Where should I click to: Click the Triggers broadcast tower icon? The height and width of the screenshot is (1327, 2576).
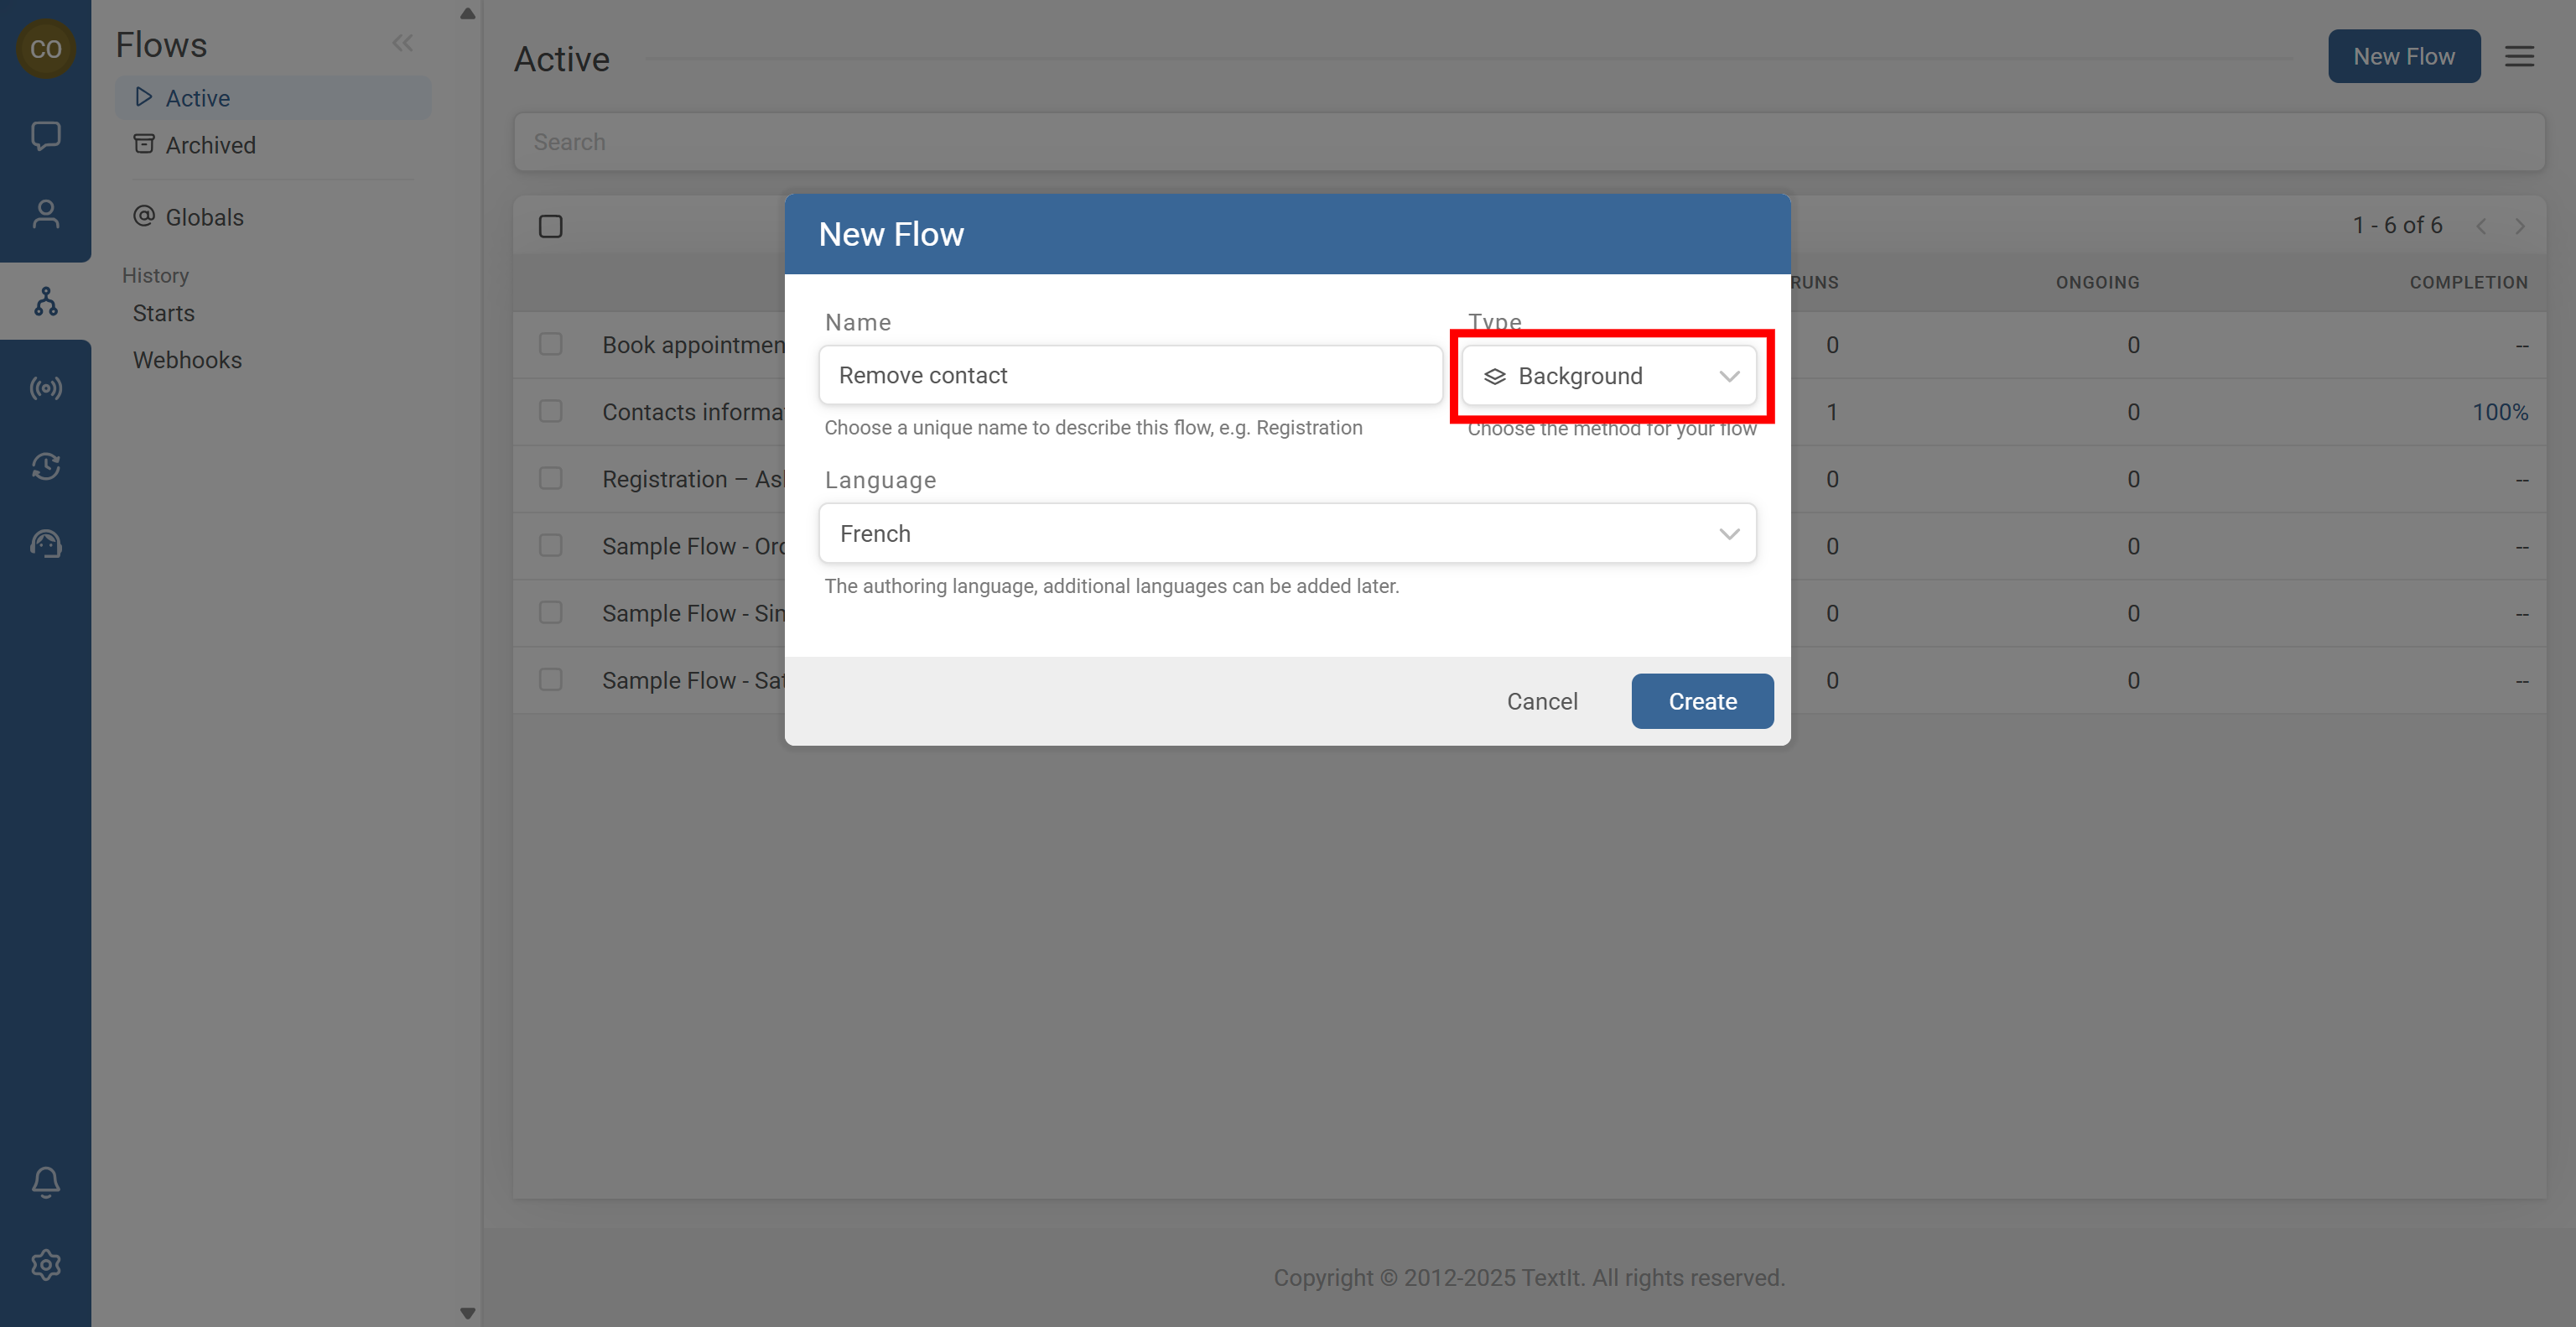45,388
